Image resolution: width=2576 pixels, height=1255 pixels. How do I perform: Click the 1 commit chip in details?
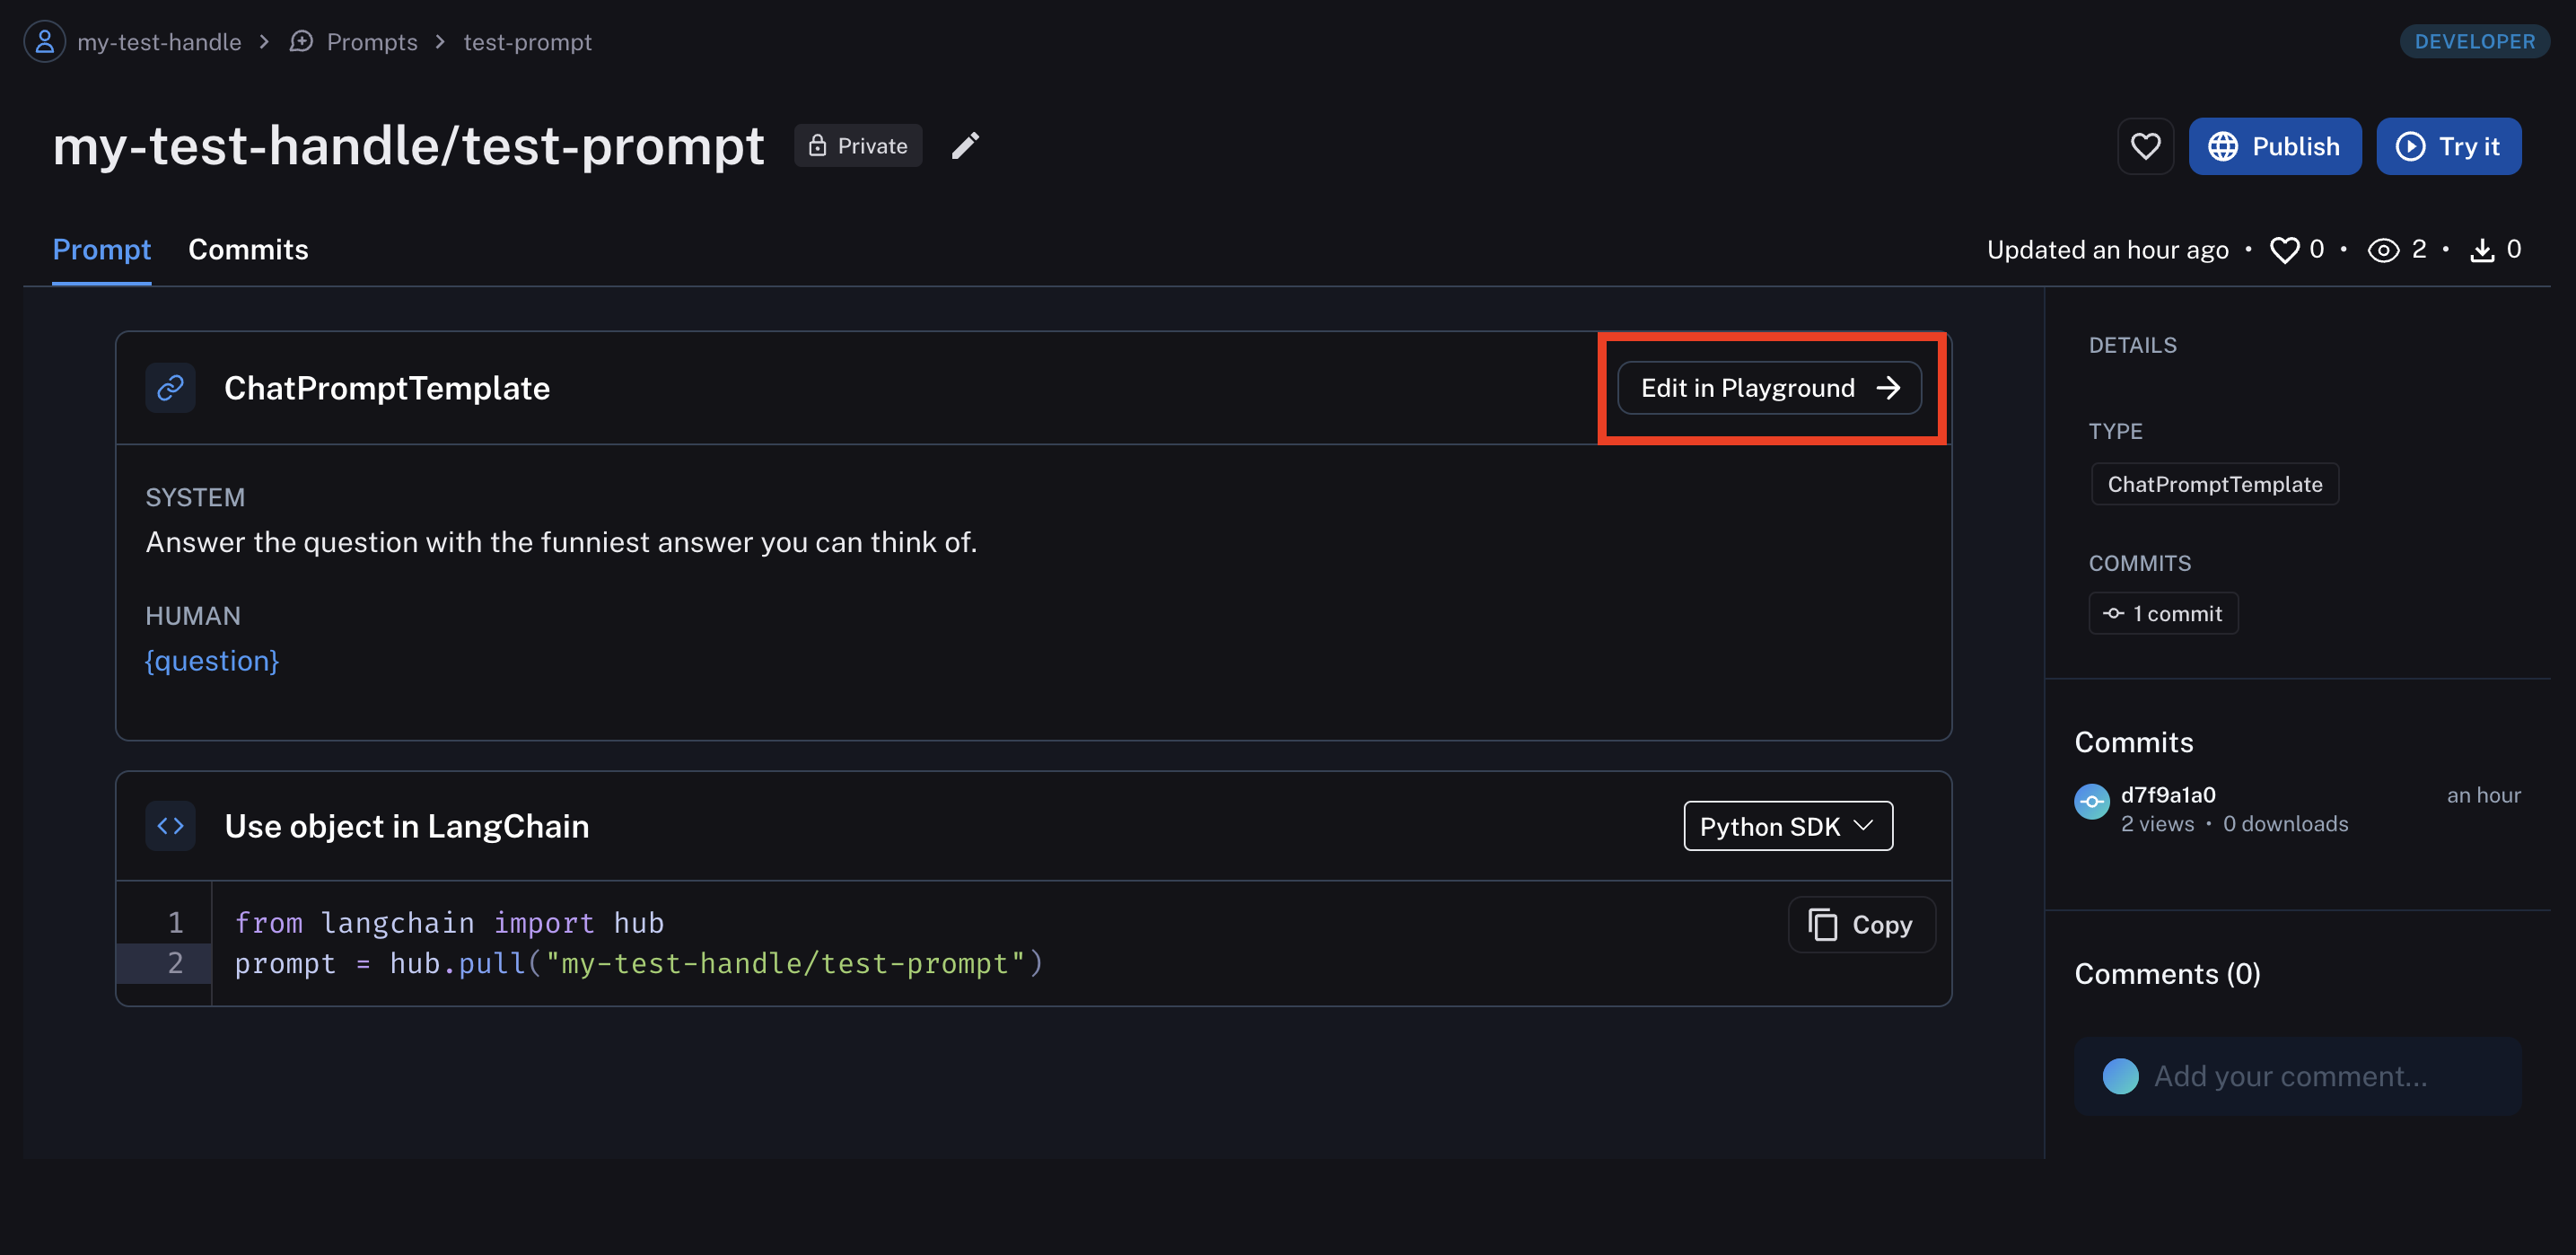click(2163, 614)
